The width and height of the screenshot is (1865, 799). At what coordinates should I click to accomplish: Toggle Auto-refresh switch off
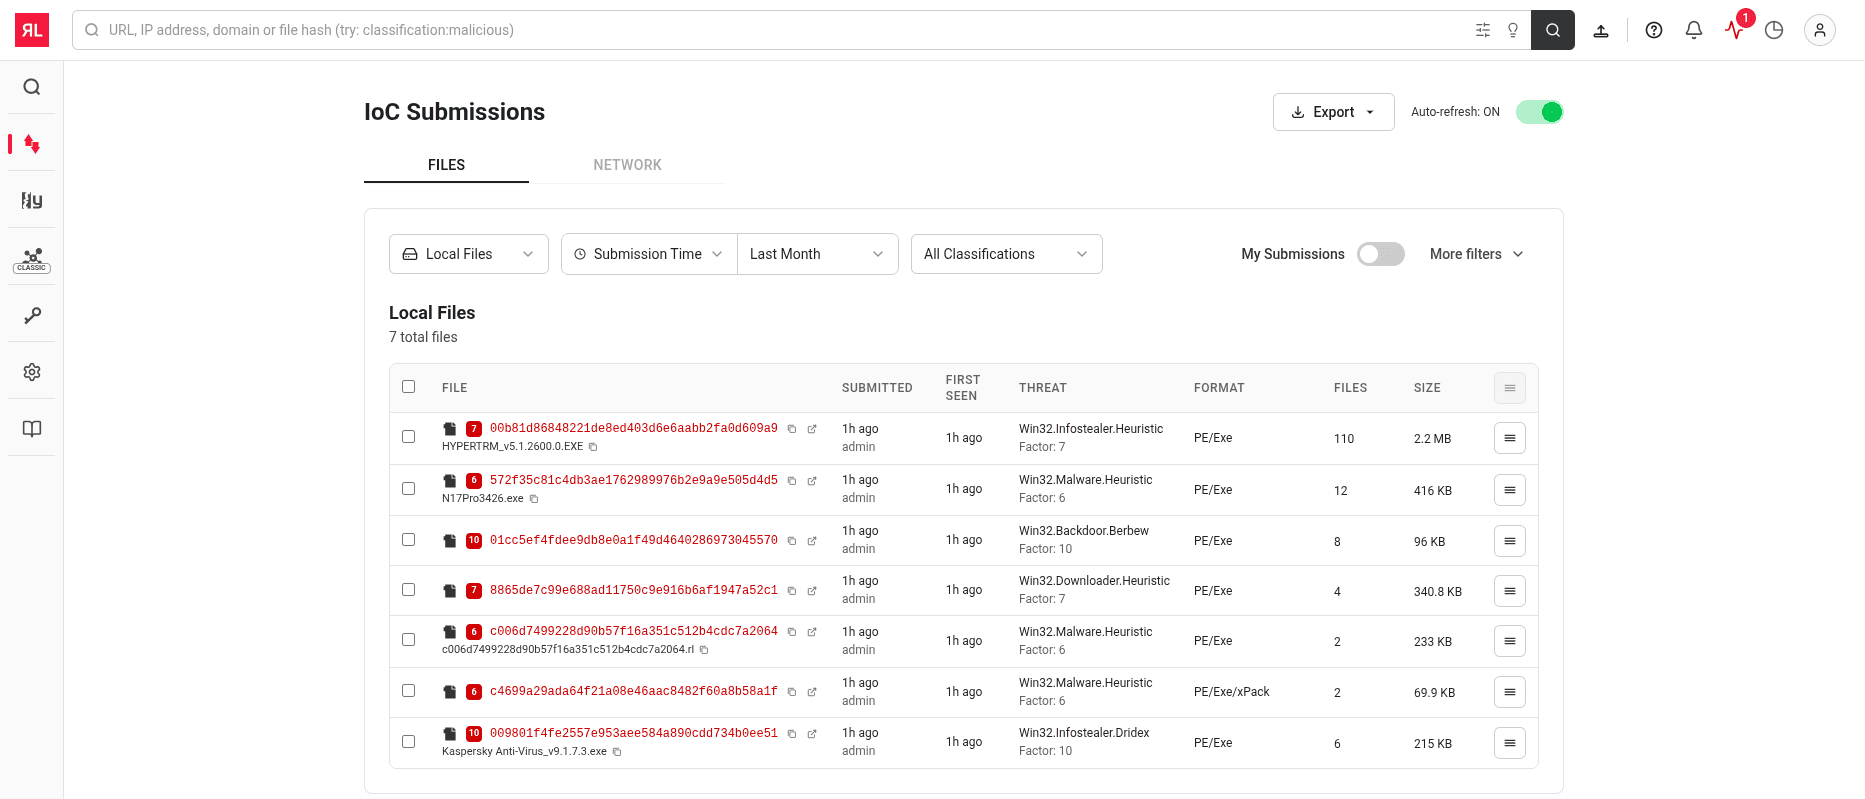point(1540,112)
